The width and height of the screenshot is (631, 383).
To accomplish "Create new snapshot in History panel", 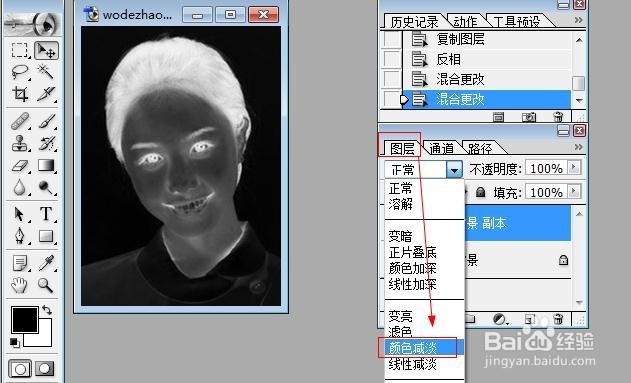I will point(528,117).
